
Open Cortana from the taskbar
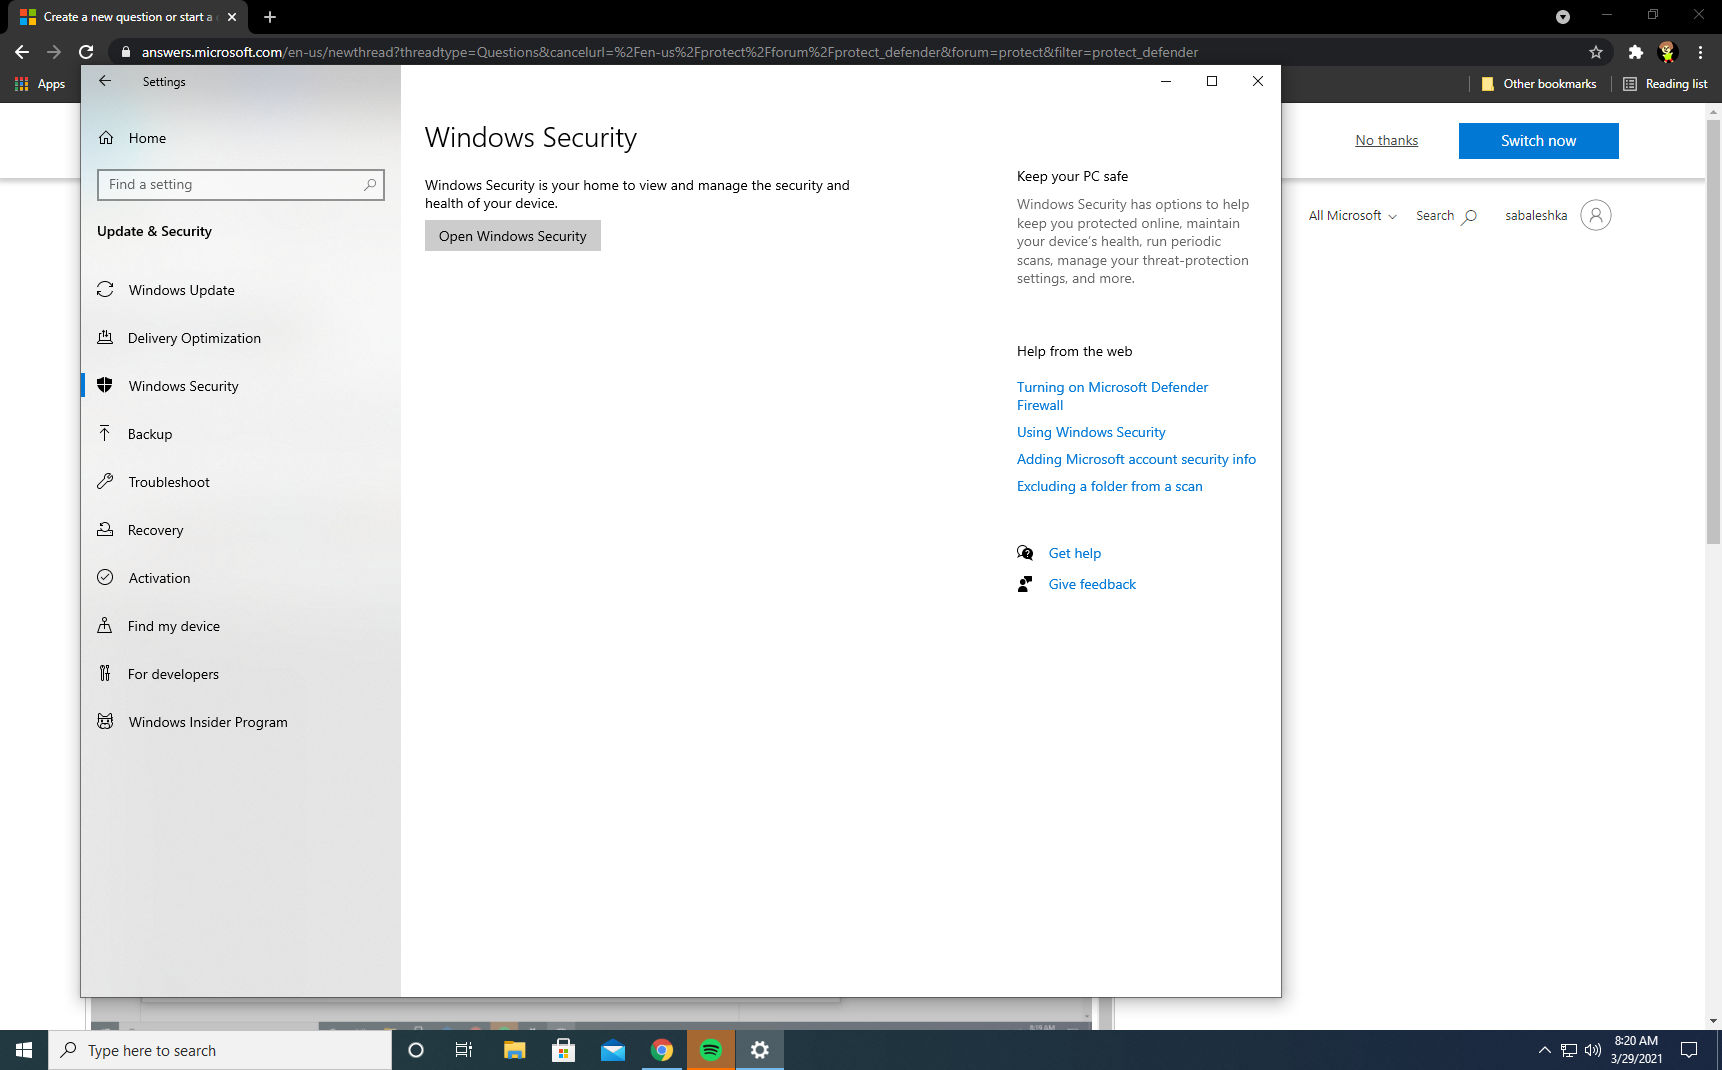pyautogui.click(x=416, y=1050)
